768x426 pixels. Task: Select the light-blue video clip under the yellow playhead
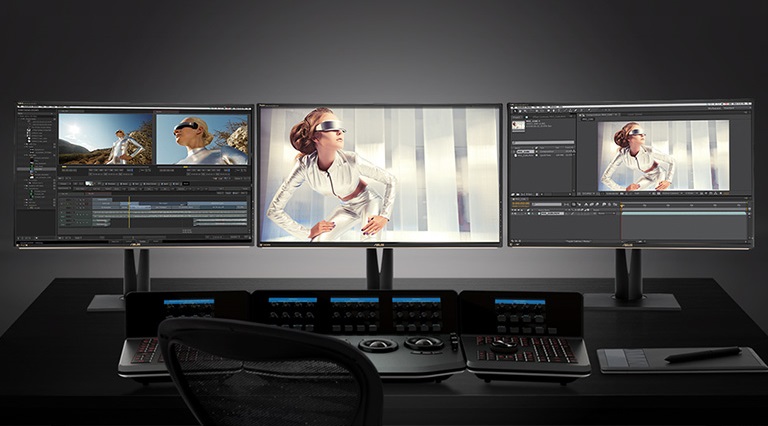click(x=129, y=204)
